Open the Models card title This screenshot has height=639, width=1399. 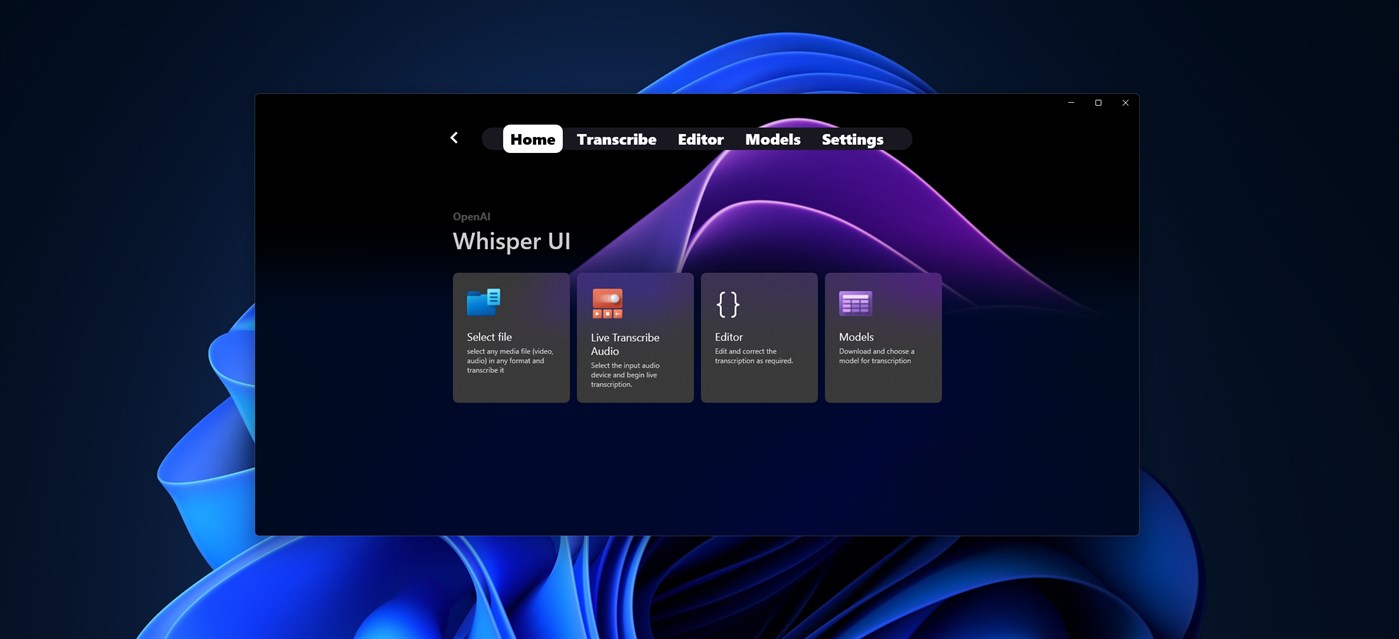[856, 337]
